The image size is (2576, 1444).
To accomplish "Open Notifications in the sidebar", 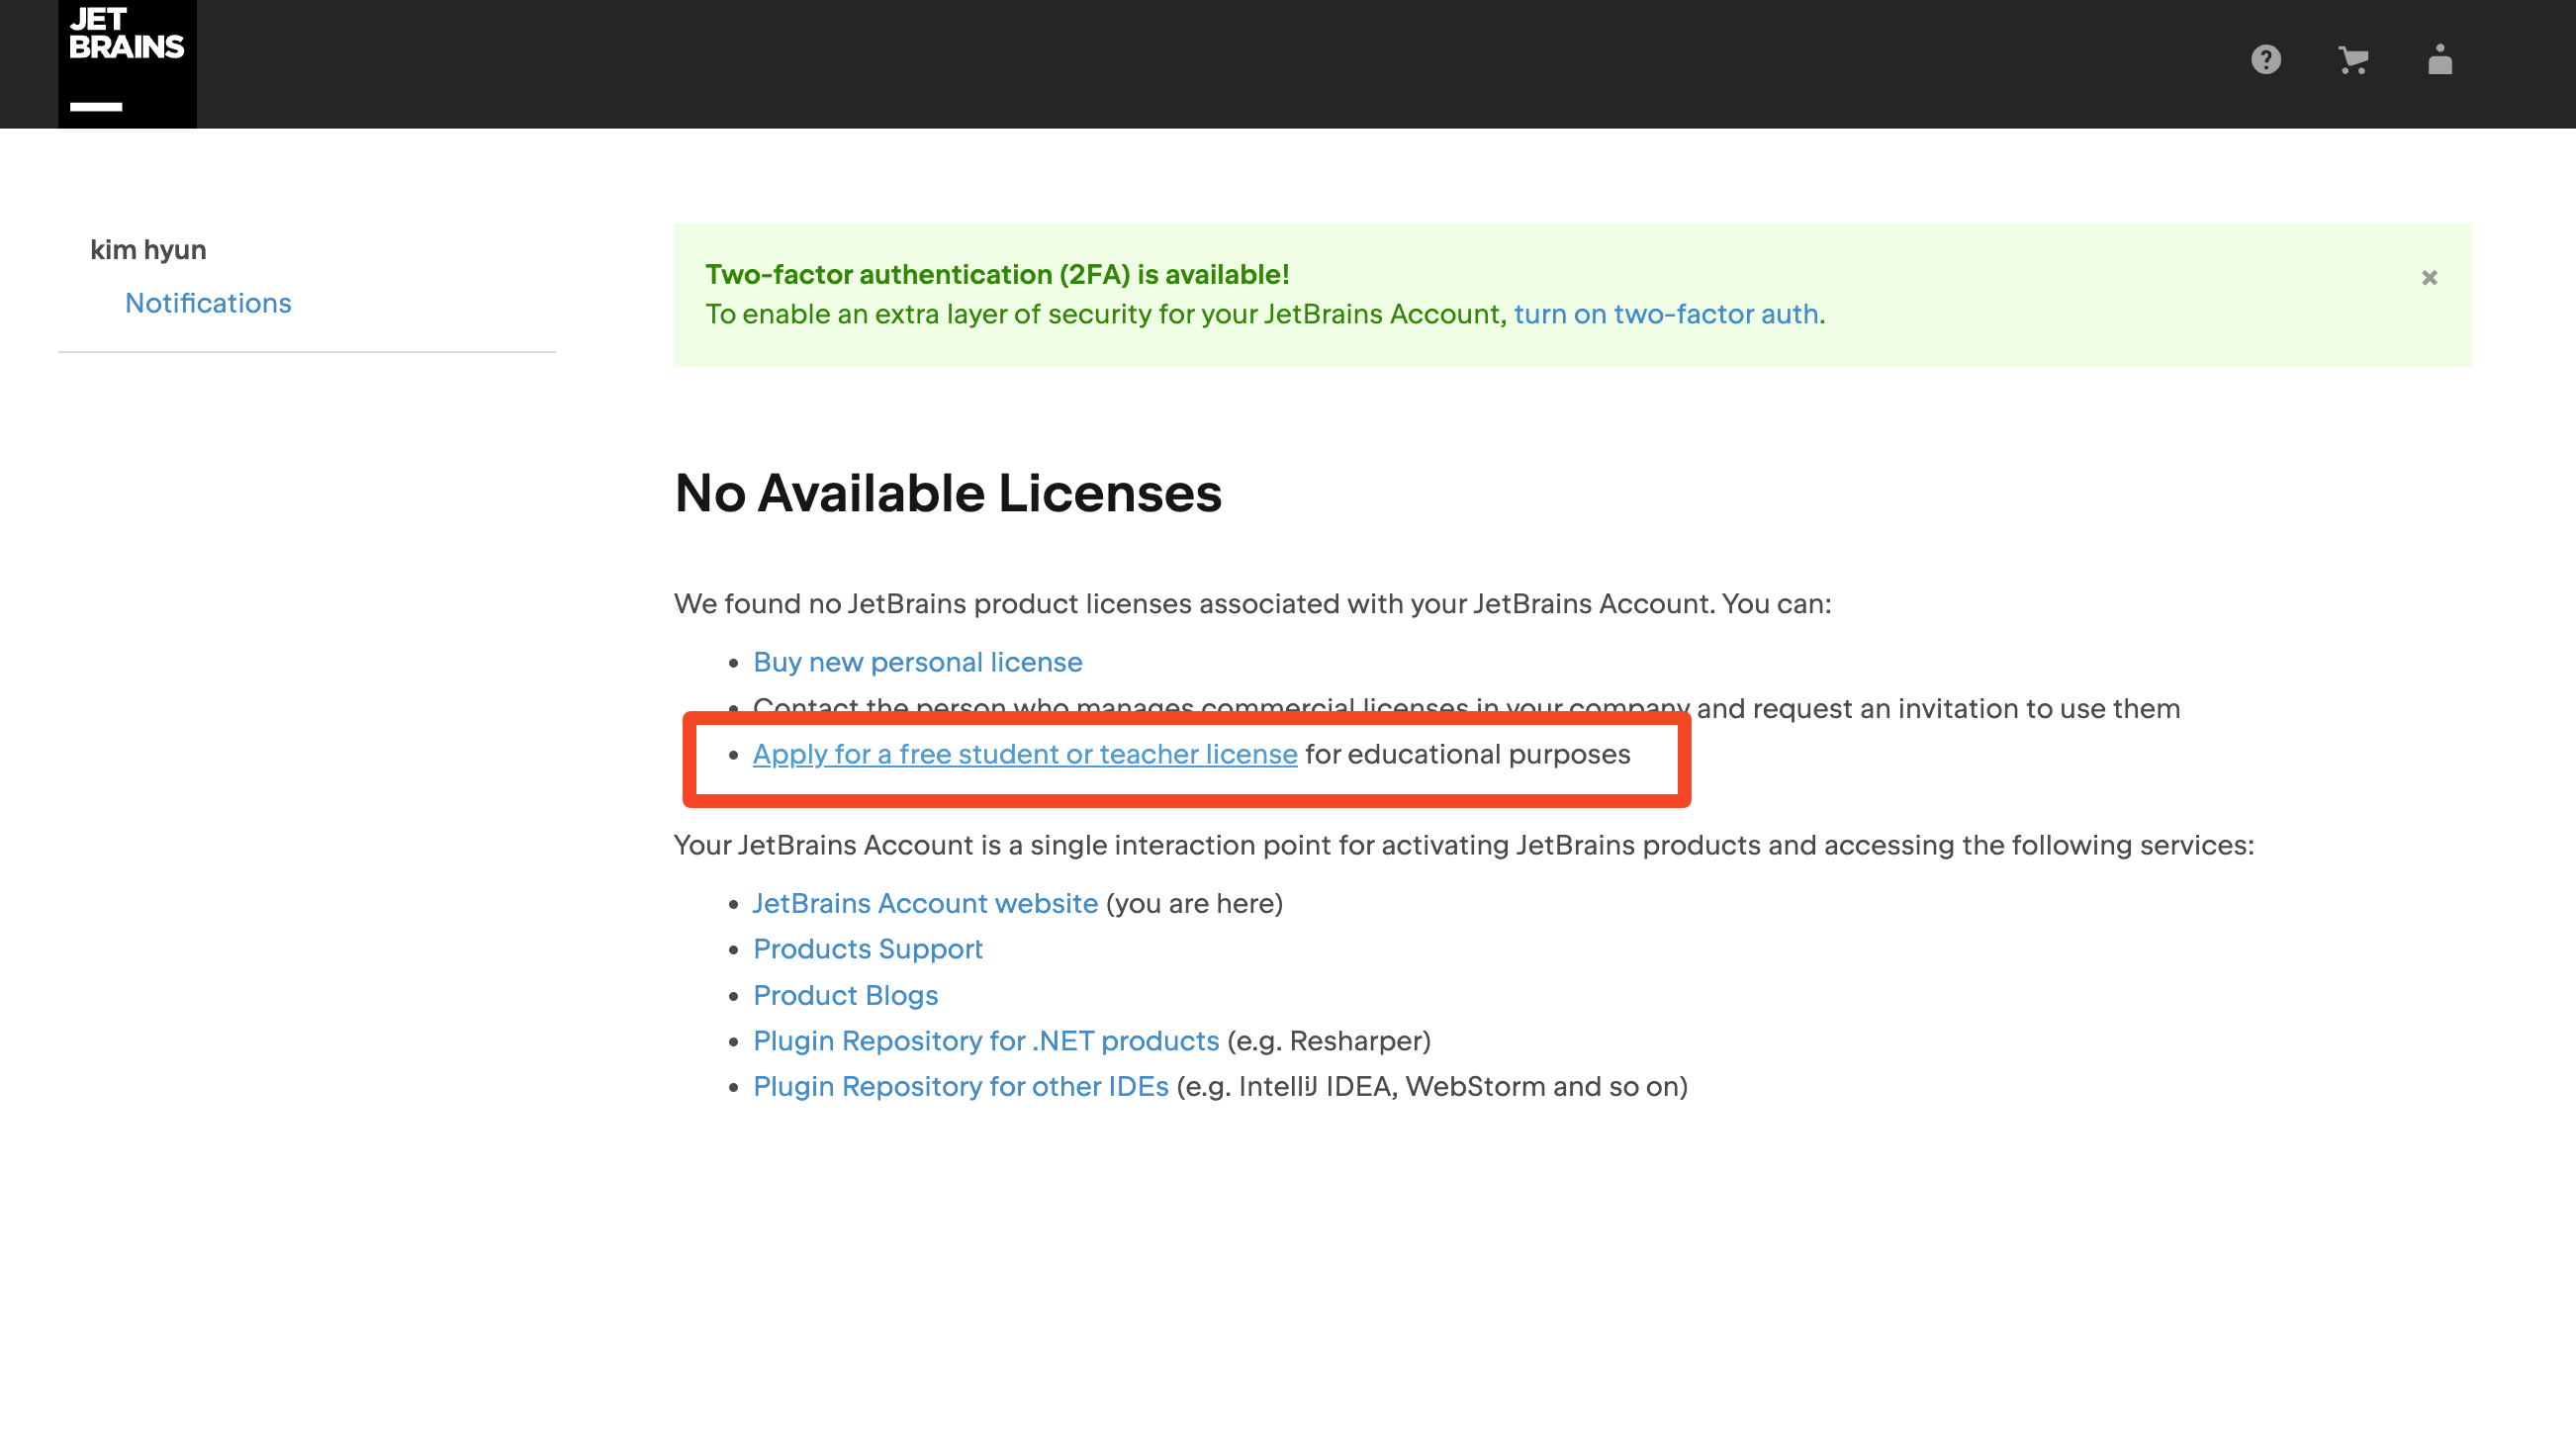I will [x=208, y=303].
